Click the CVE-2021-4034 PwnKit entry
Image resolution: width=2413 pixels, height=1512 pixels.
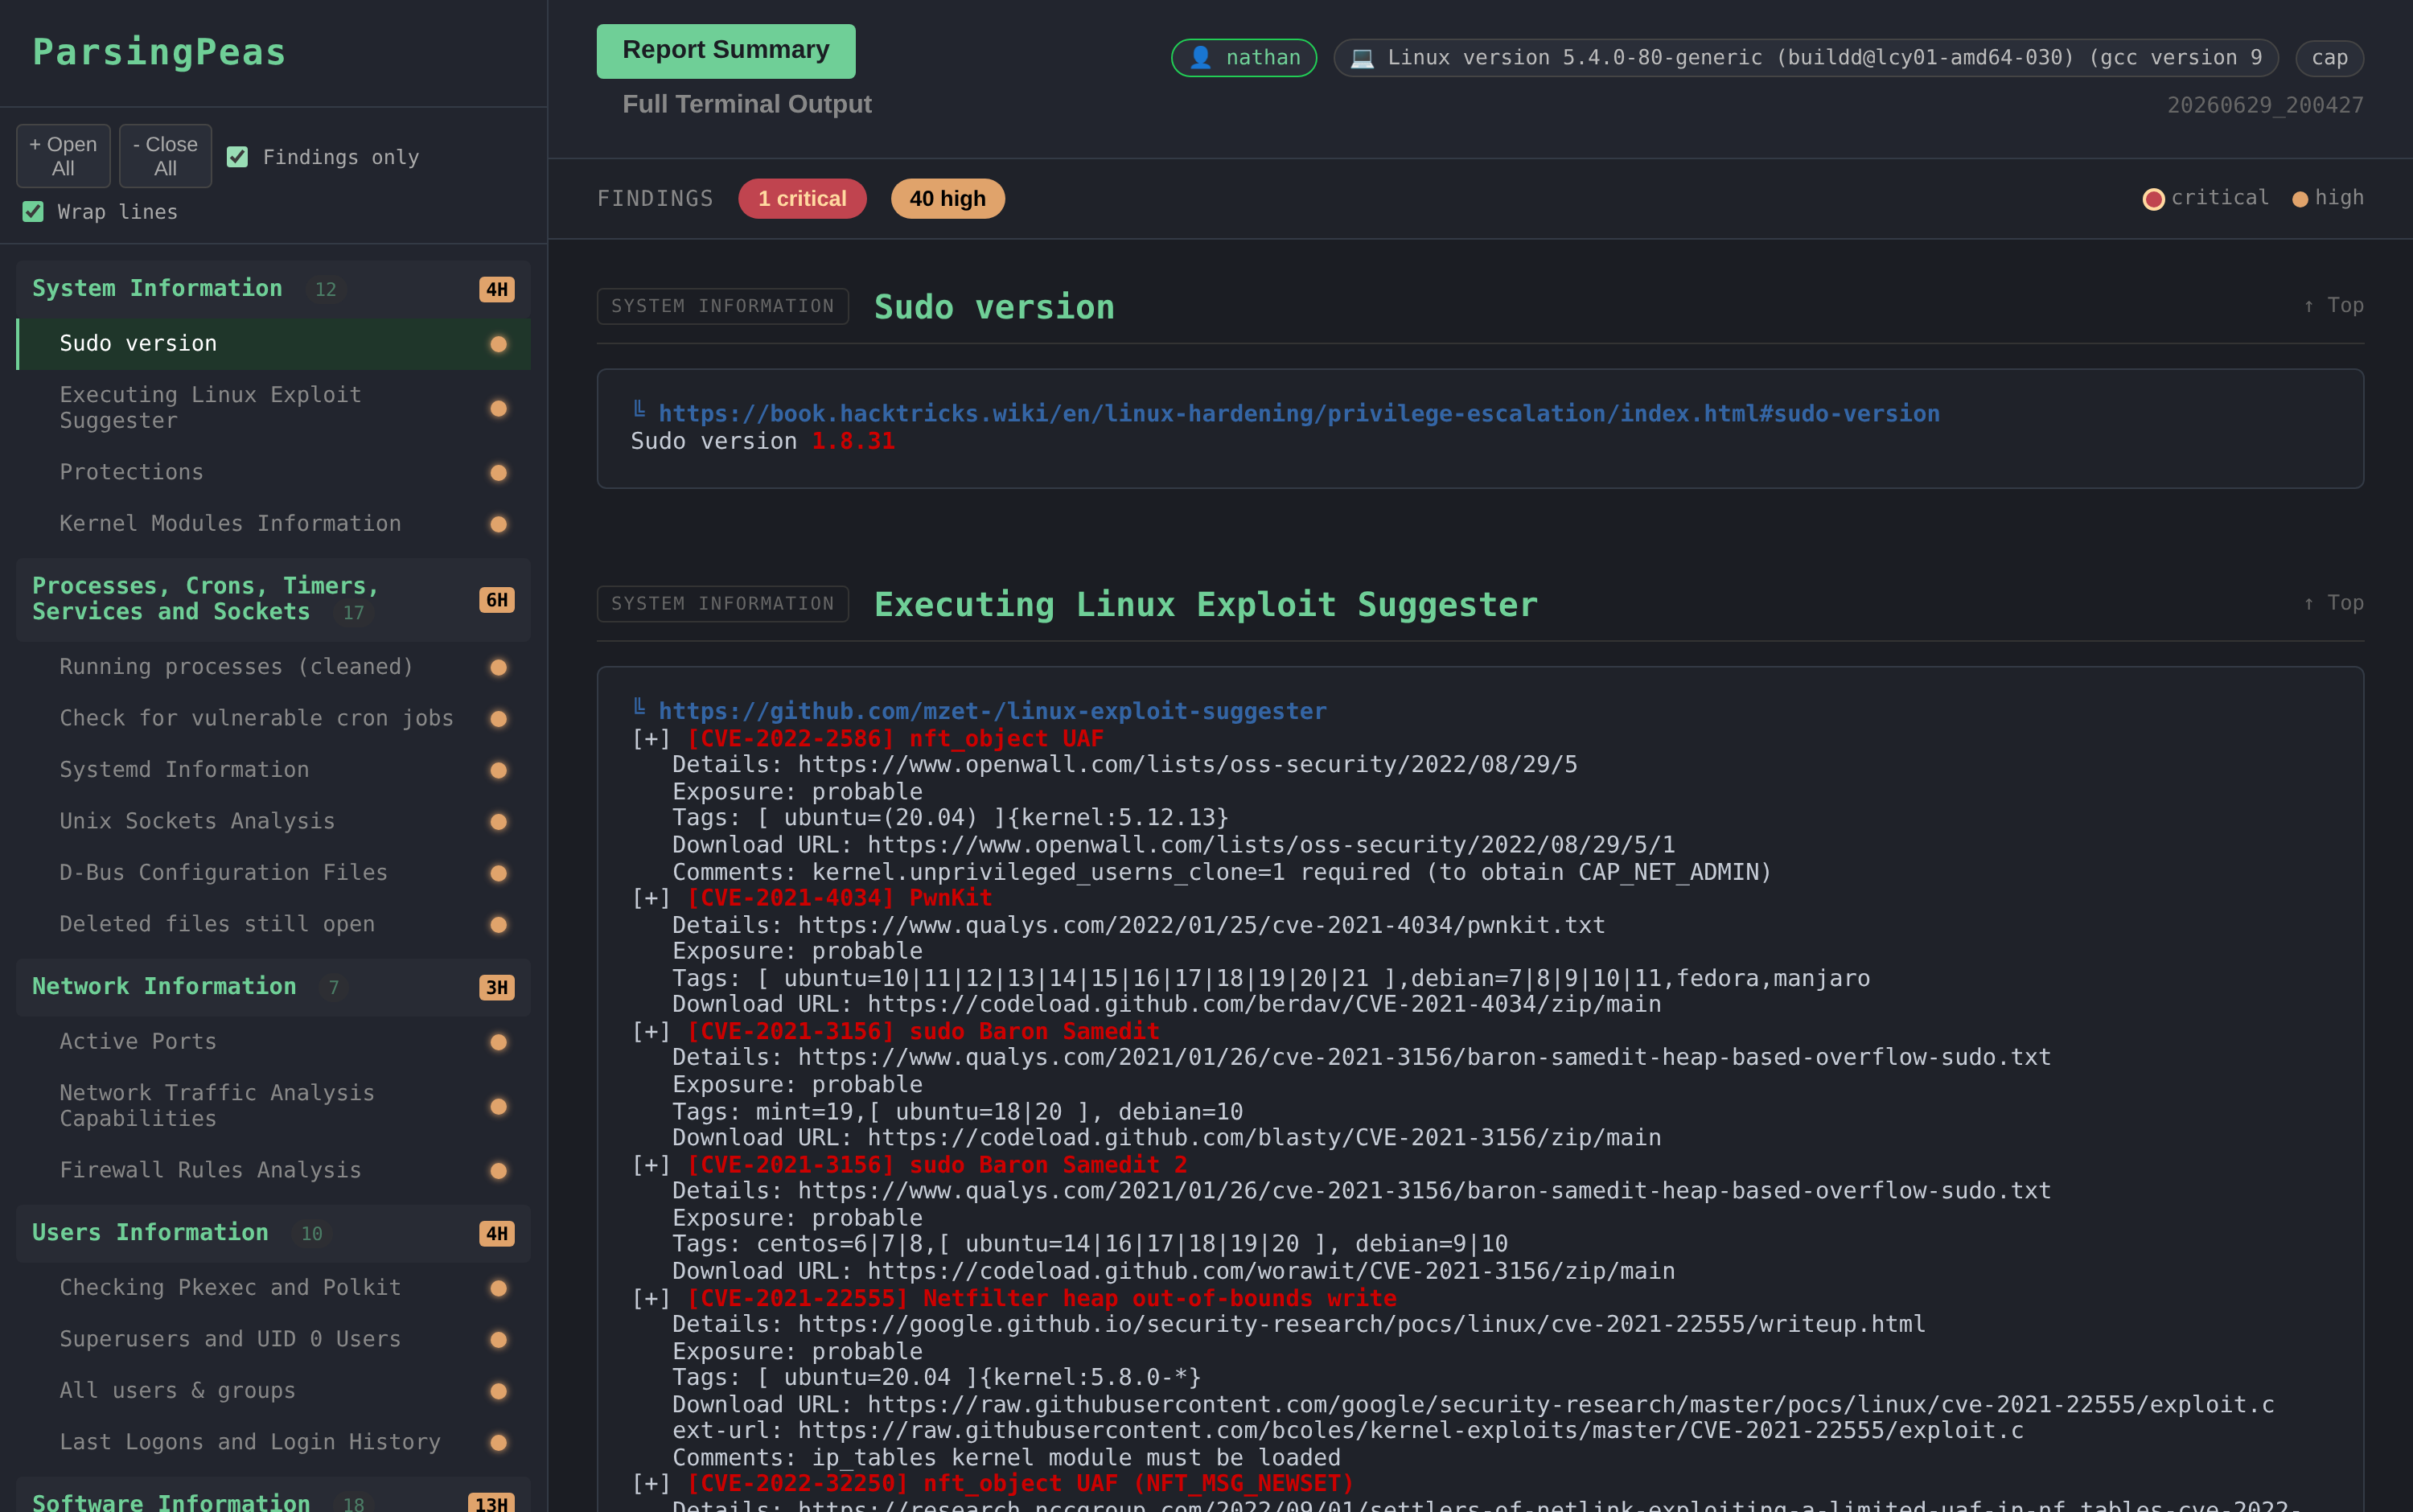click(840, 898)
